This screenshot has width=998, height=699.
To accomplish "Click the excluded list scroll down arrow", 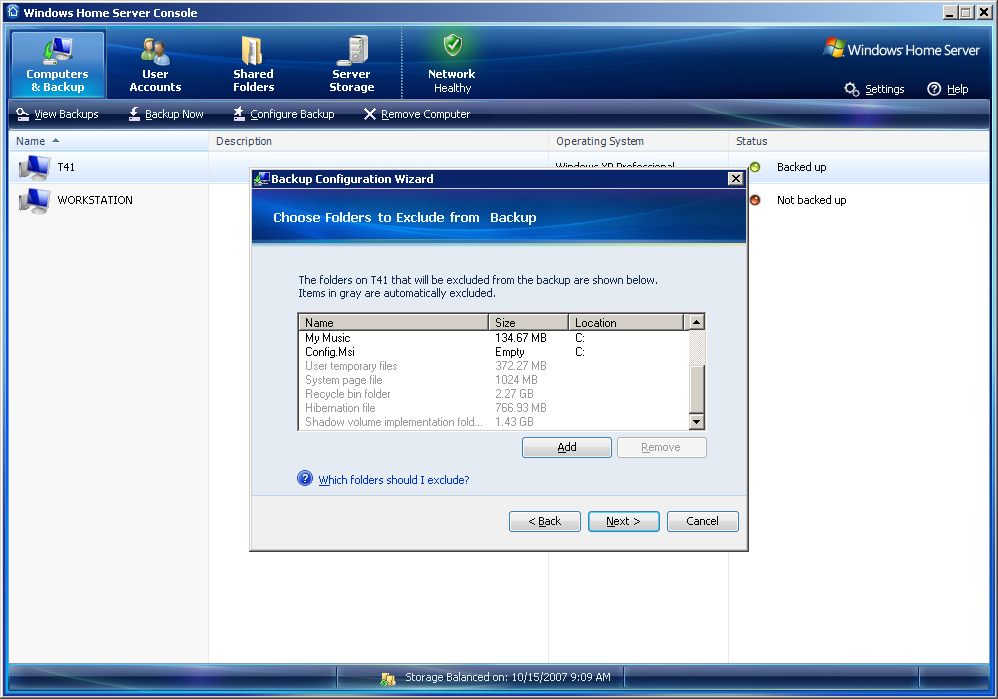I will coord(697,421).
